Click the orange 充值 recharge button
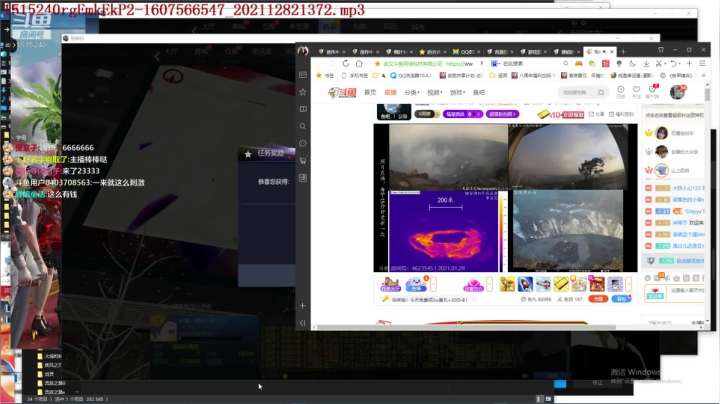This screenshot has height=404, width=720. [x=598, y=299]
